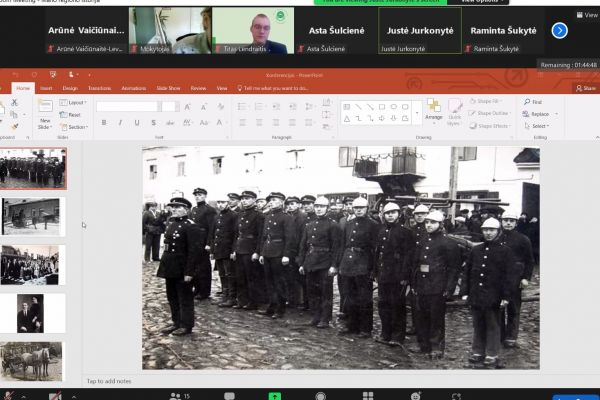Viewport: 600px width, 400px height.
Task: Toggle text Shadow formatting
Action: click(x=153, y=123)
